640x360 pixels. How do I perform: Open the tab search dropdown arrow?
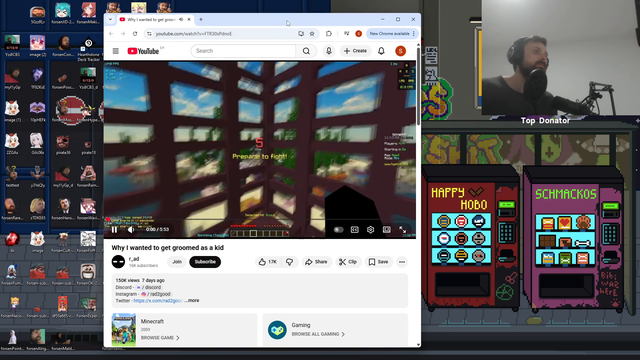(110, 19)
